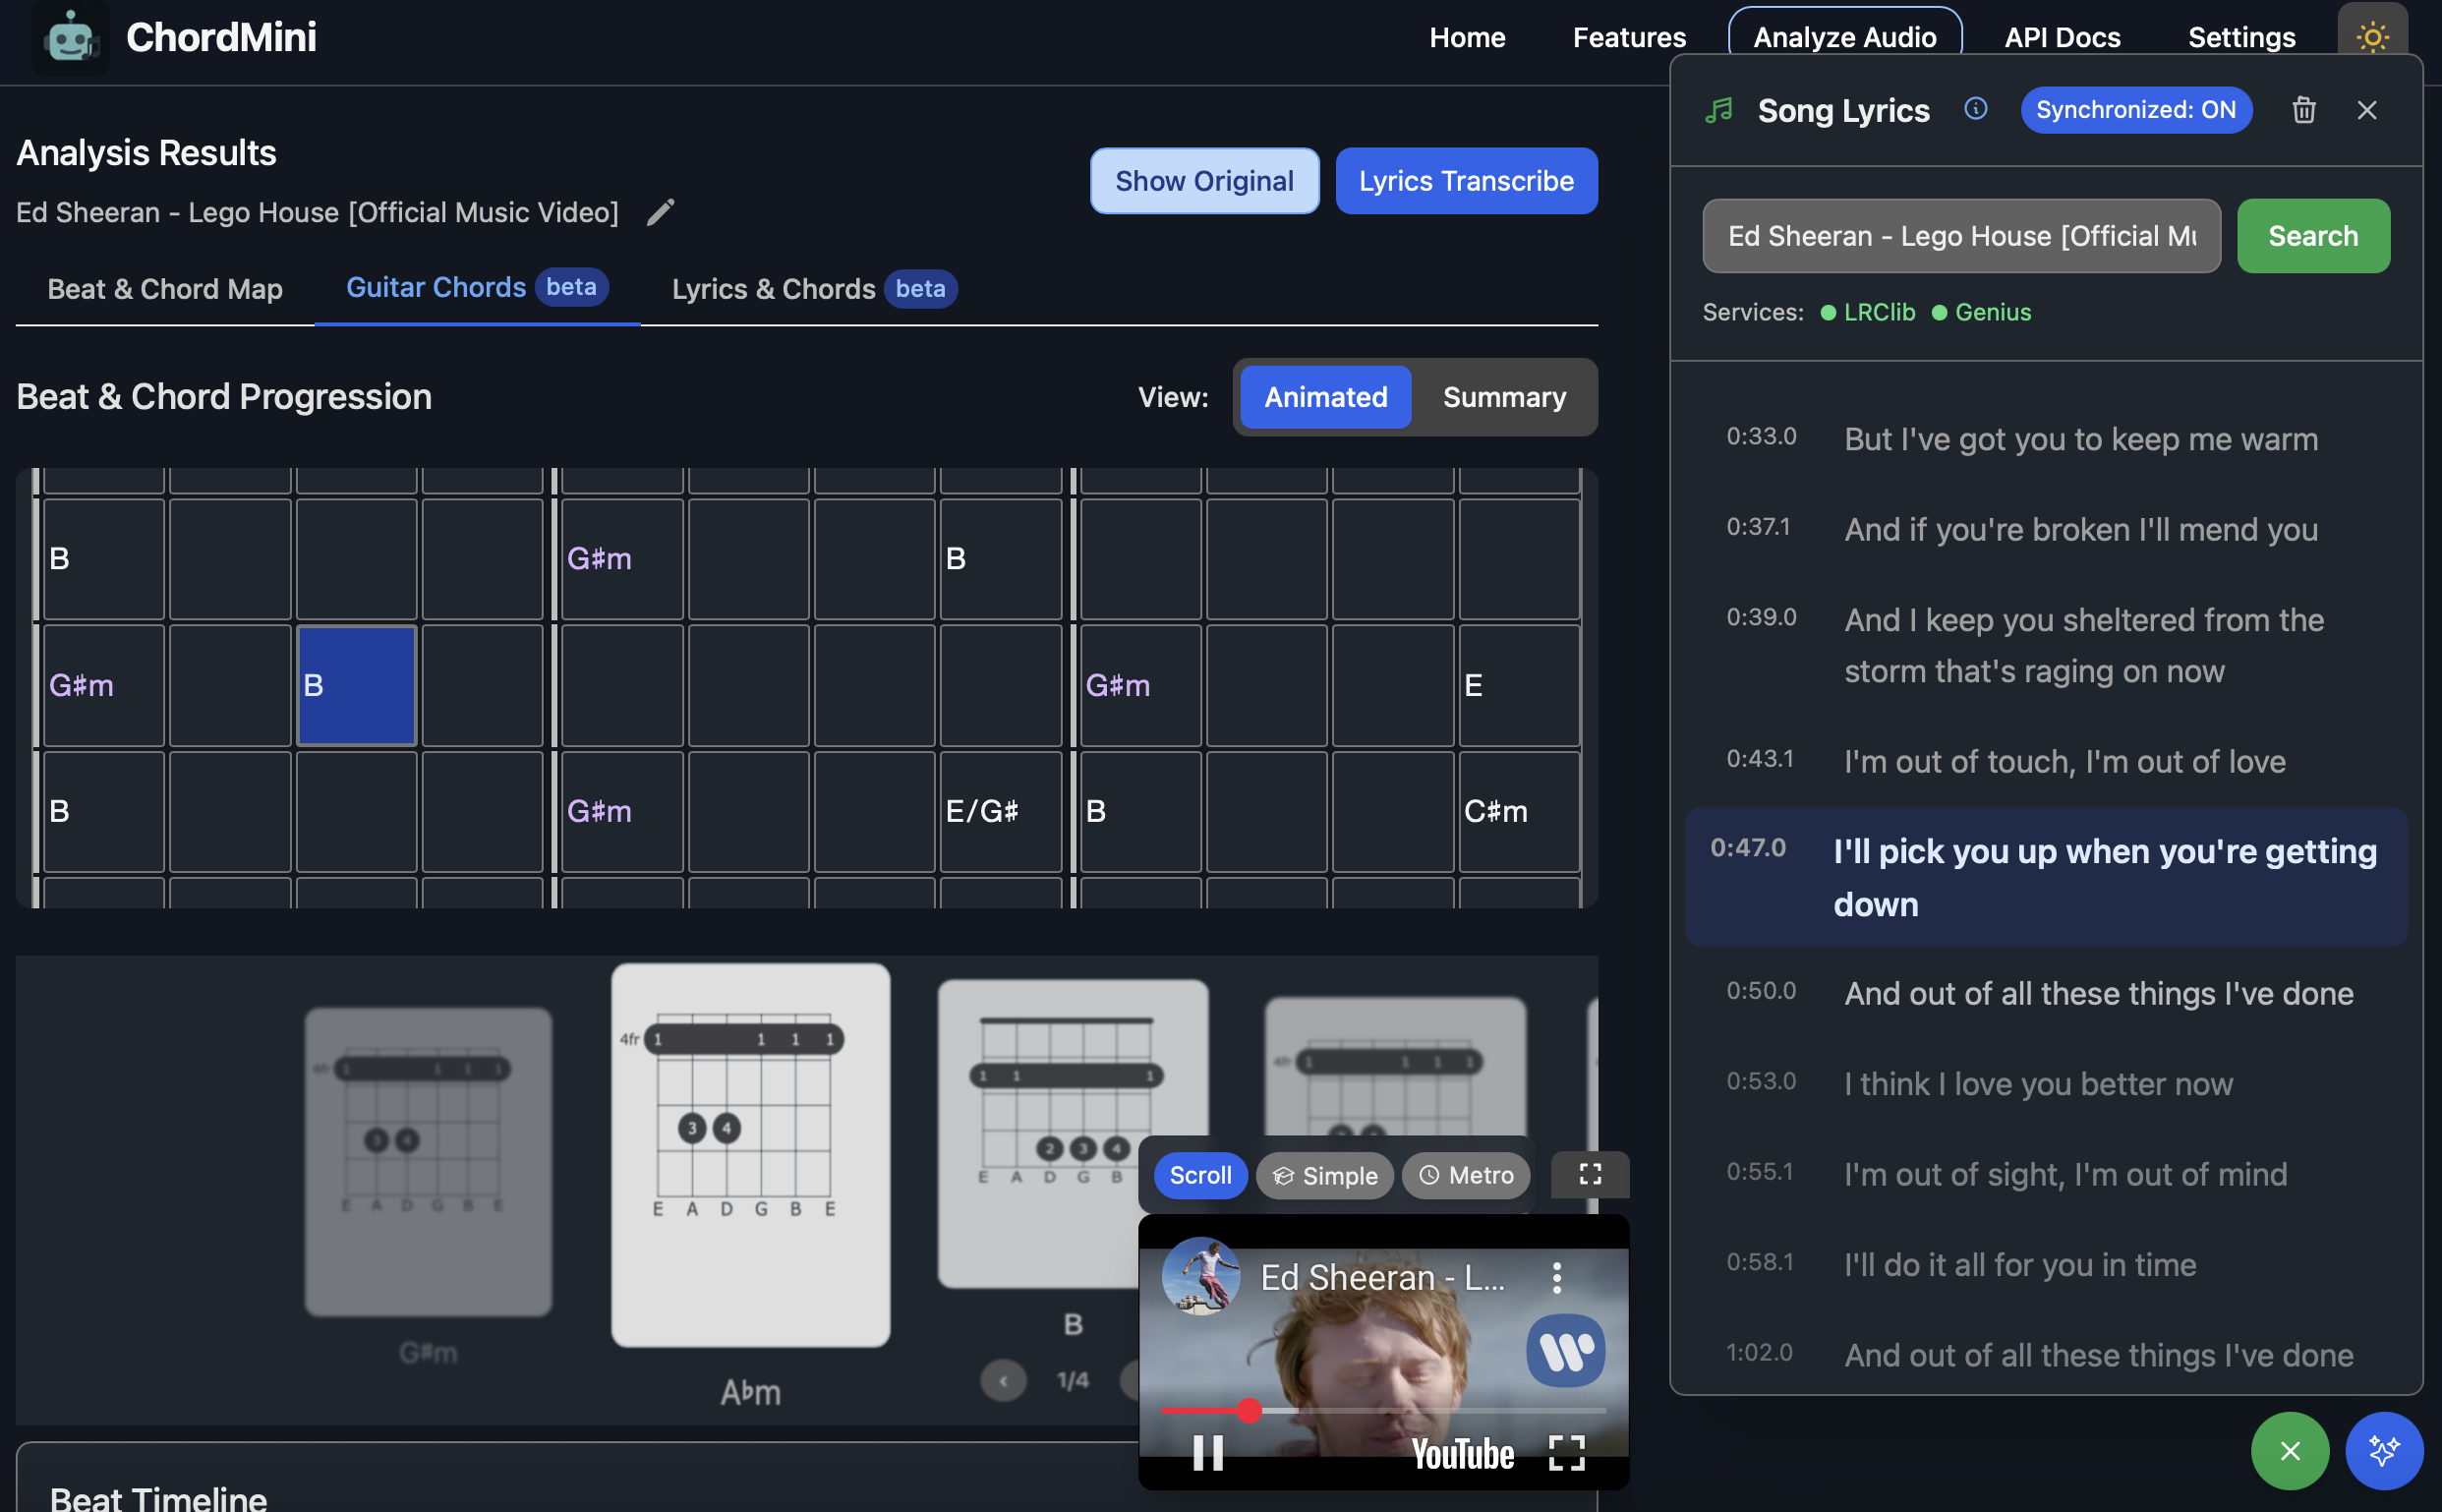The width and height of the screenshot is (2442, 1512).
Task: Select the Guitar Chords tab
Action: click(x=477, y=287)
